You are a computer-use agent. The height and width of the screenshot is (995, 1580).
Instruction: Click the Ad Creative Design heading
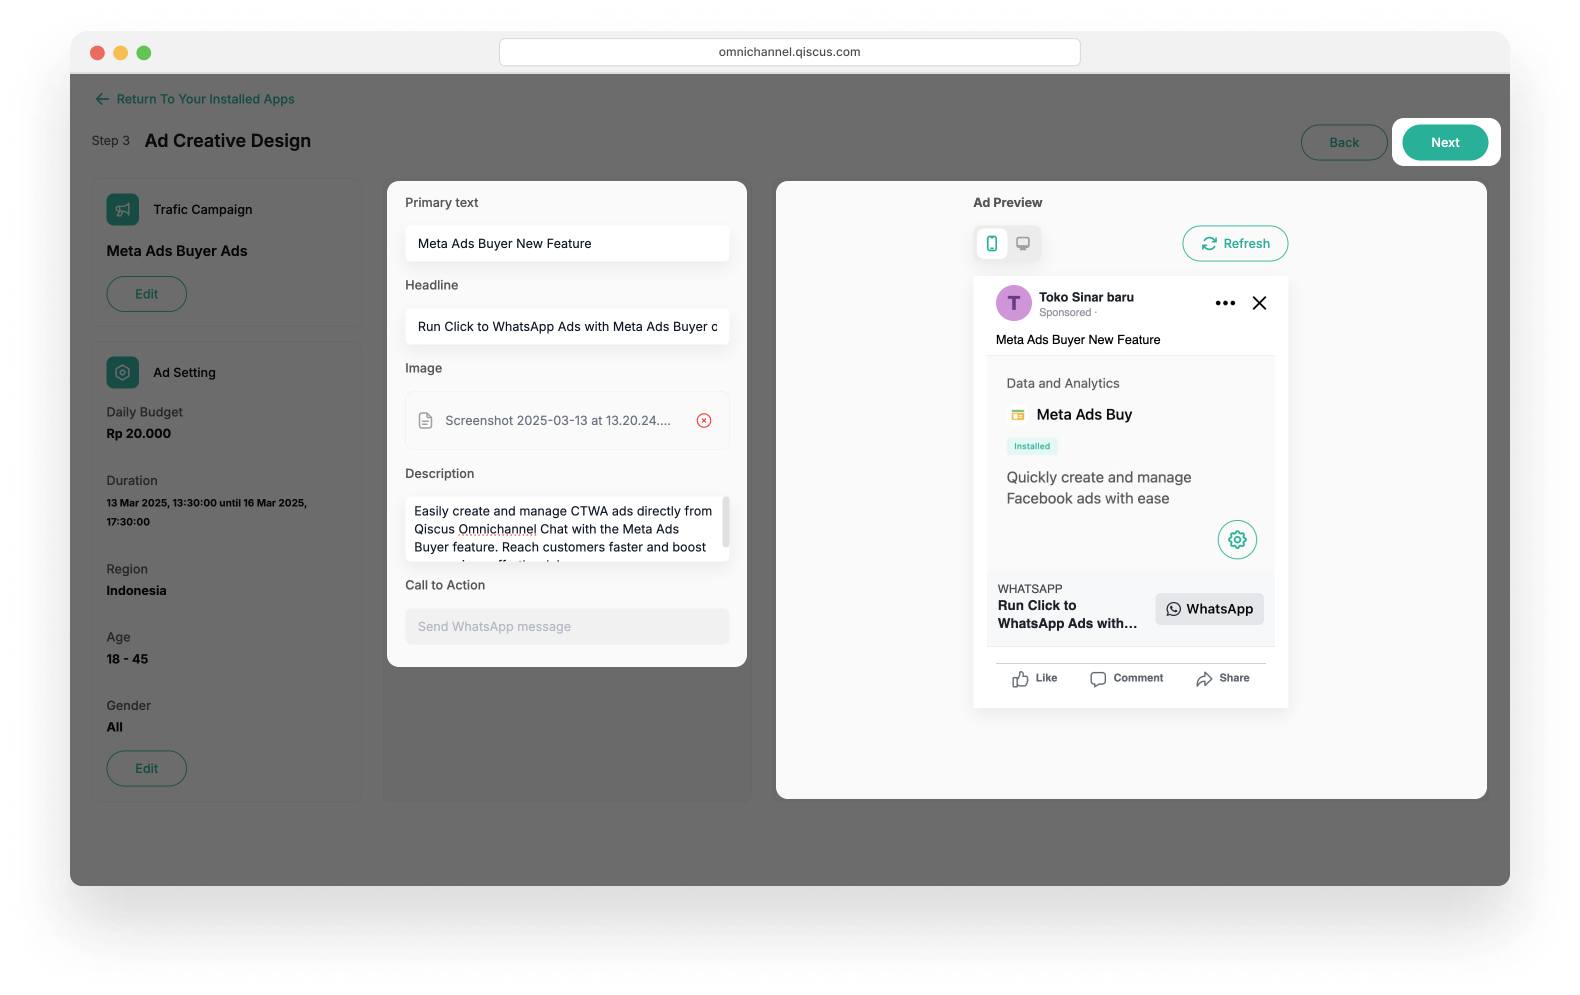tap(228, 141)
